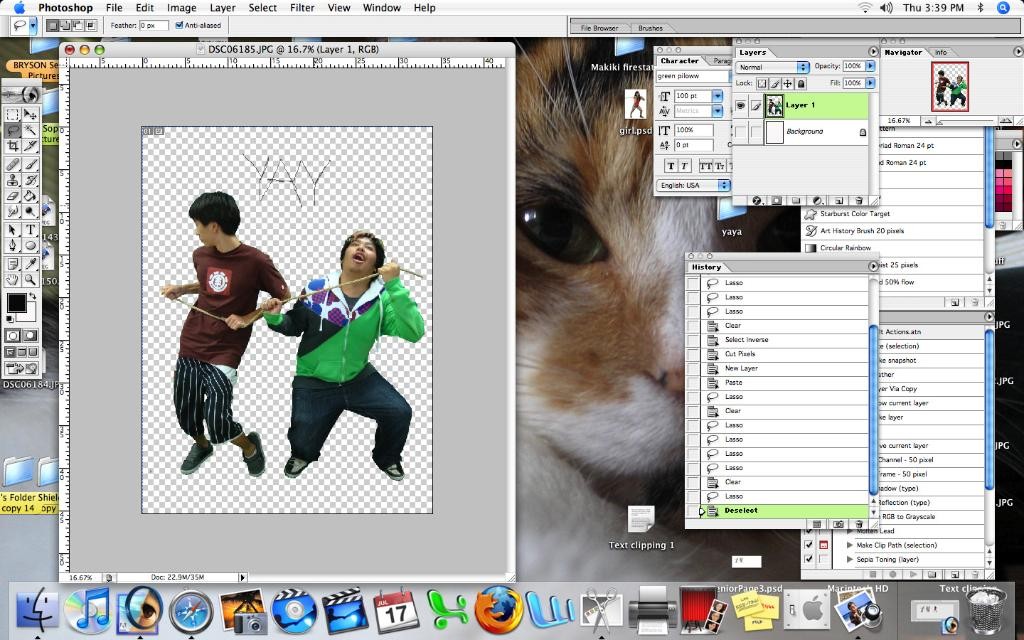The height and width of the screenshot is (640, 1024).
Task: Expand the Make Clip Path action
Action: point(850,545)
